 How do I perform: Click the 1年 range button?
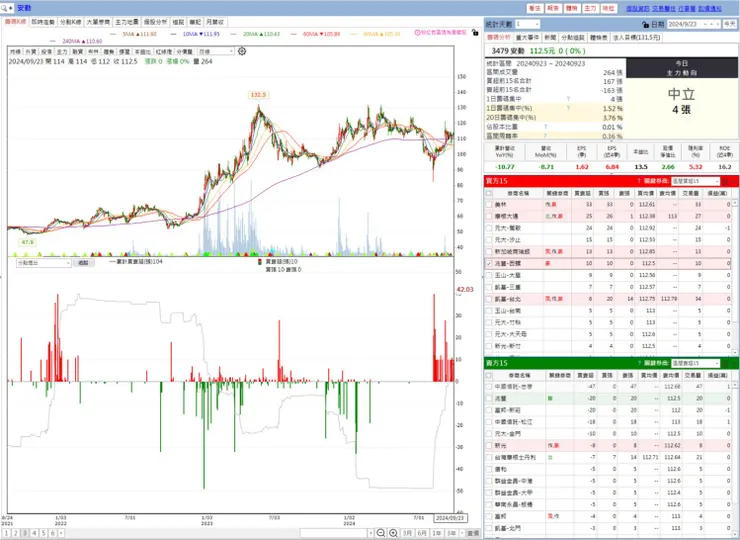pyautogui.click(x=437, y=533)
